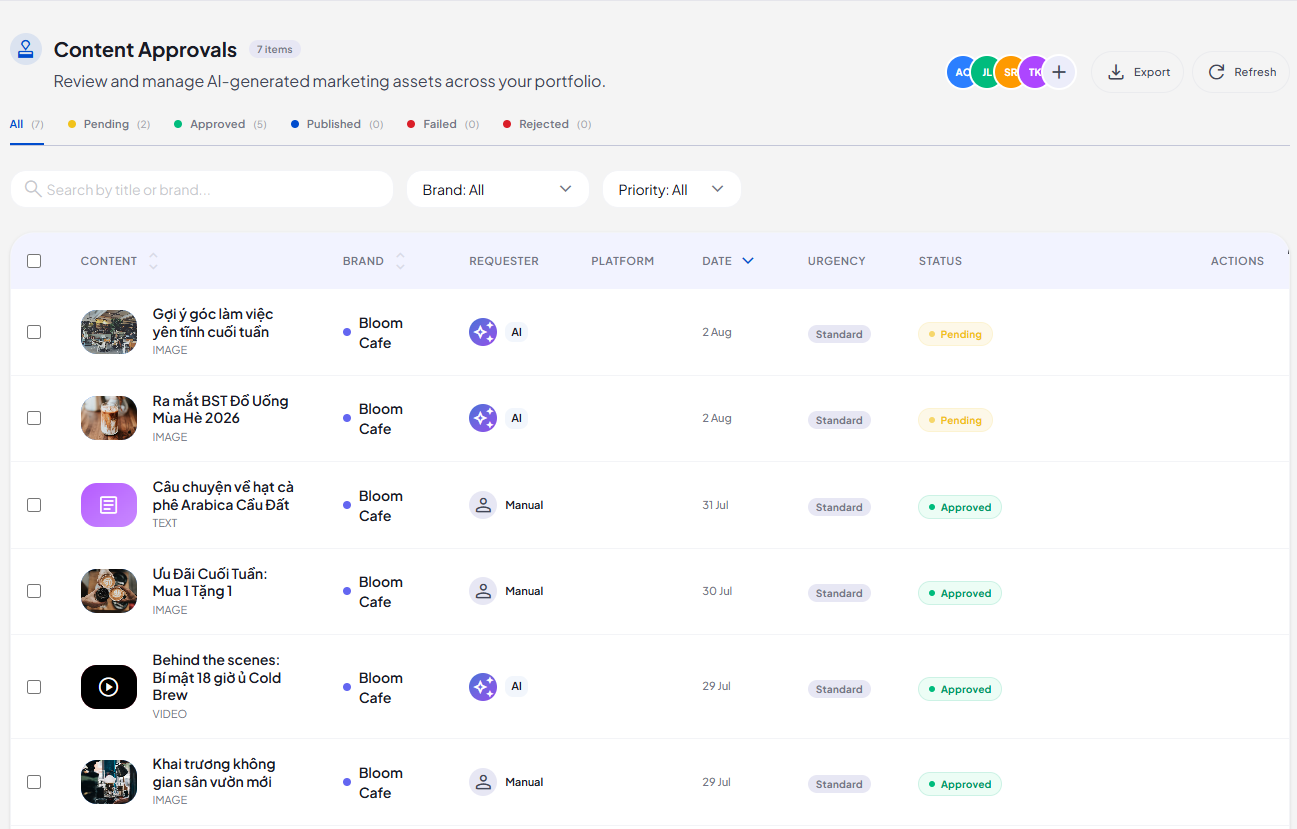Click the AI sparkle icon in first row

coord(483,332)
